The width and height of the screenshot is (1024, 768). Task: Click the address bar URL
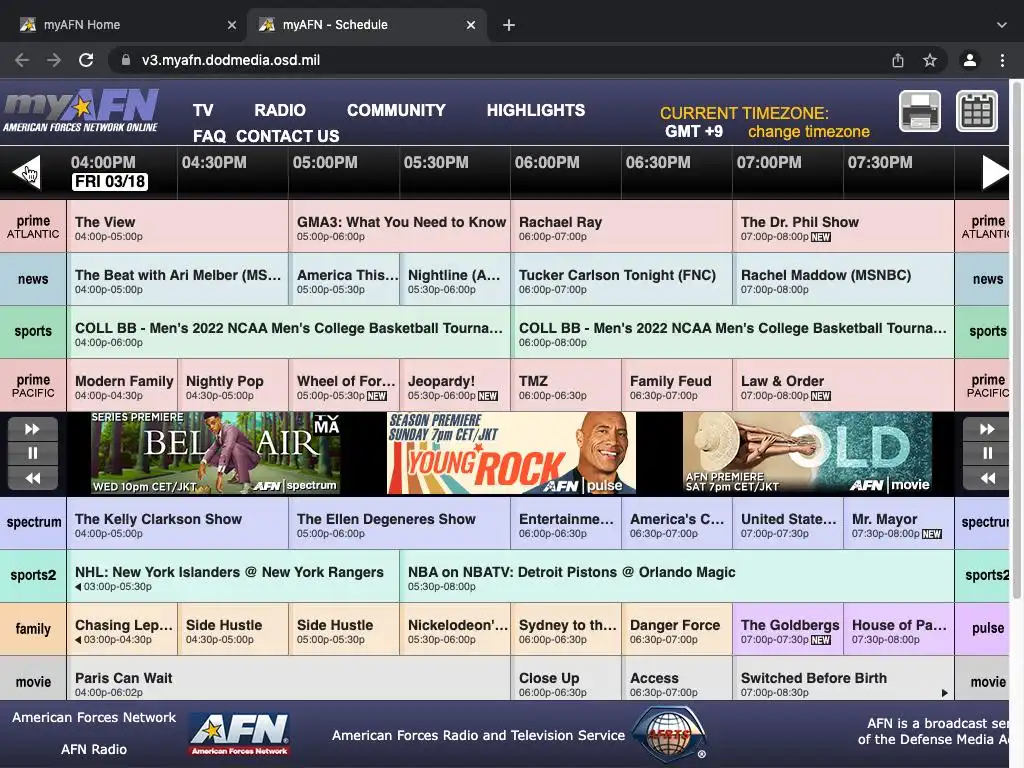point(231,60)
